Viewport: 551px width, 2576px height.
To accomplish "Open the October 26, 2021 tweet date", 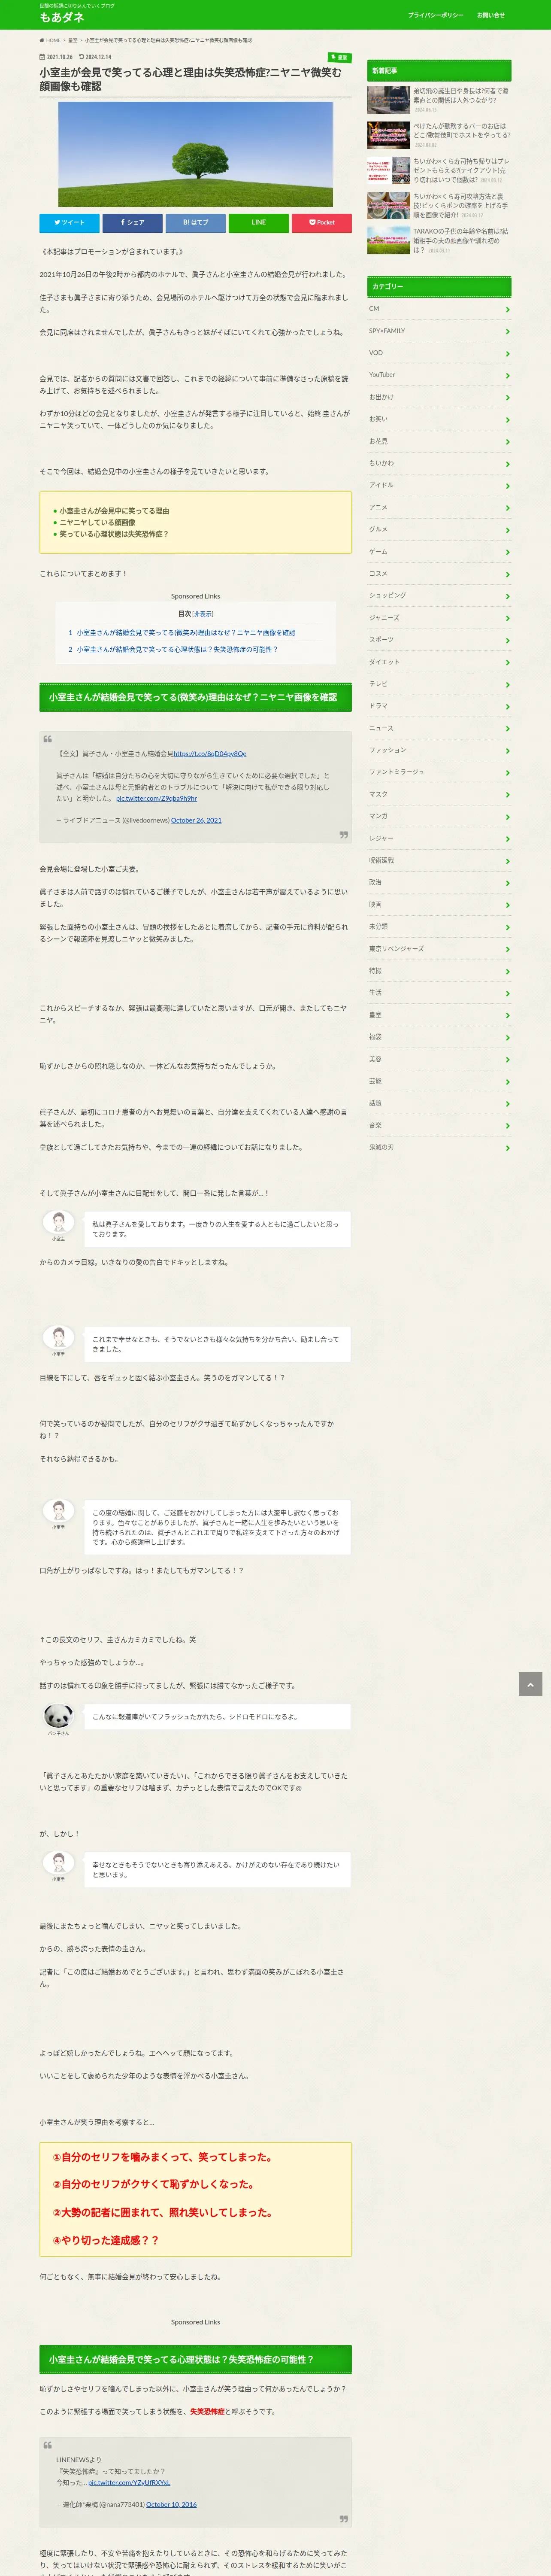I will point(196,820).
